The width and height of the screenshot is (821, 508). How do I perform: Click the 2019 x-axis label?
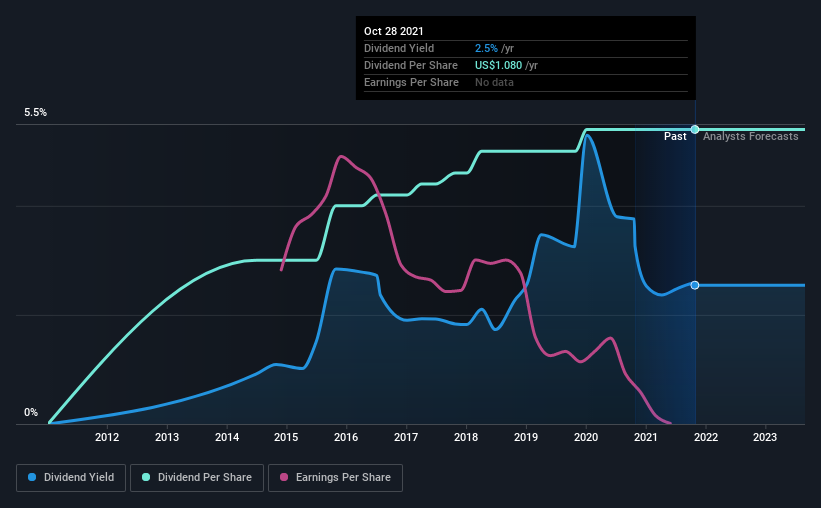(x=526, y=437)
